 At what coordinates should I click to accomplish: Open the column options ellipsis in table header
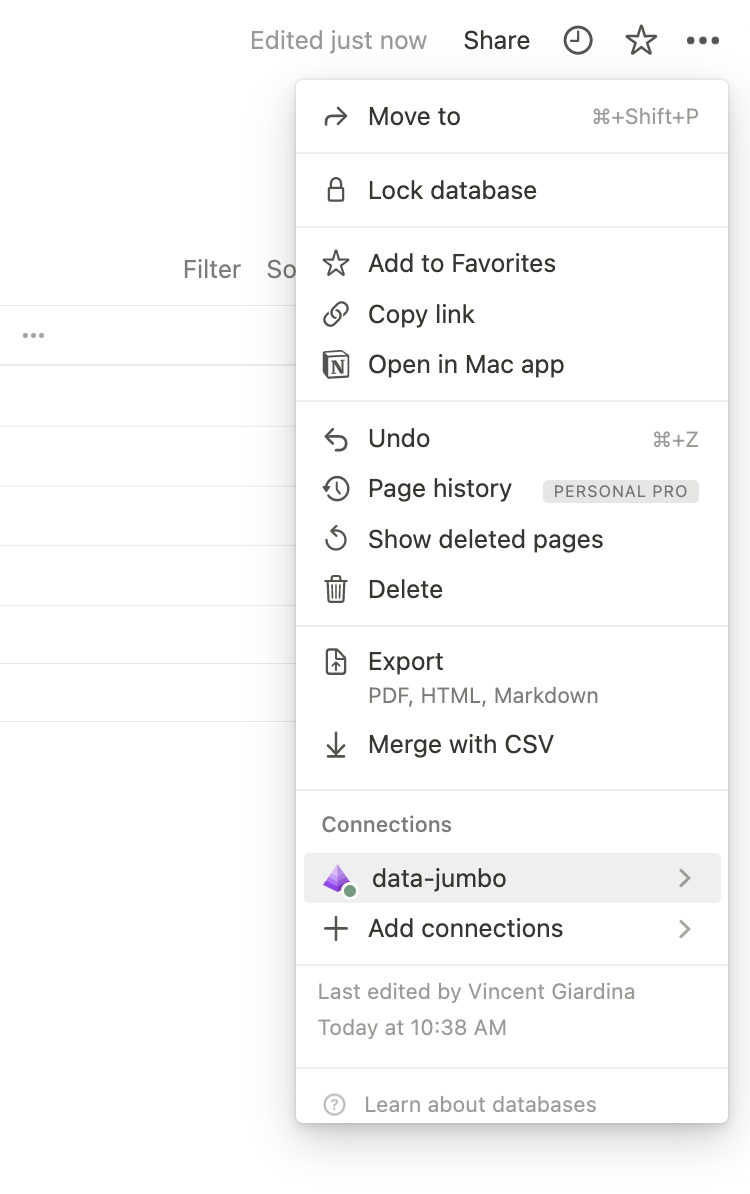(33, 336)
